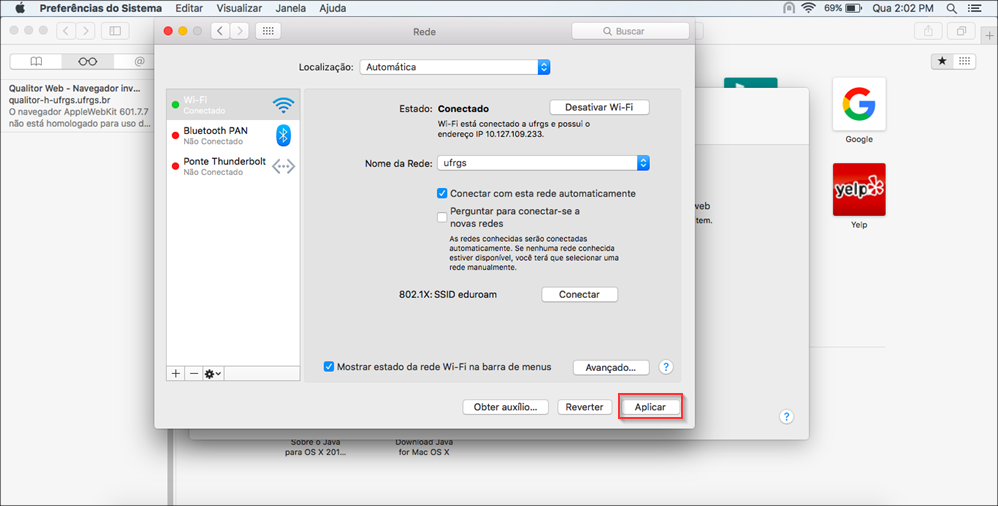Click the Qua 2:02 PM clock

pos(903,8)
